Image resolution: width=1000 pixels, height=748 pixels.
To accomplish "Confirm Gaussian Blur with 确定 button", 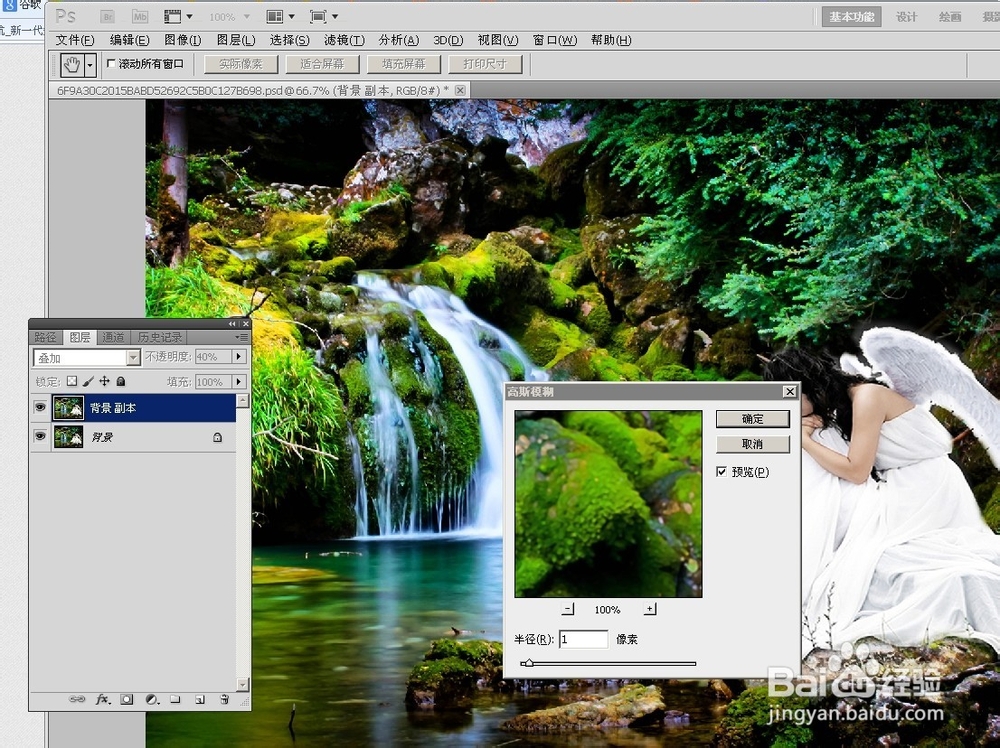I will pos(752,418).
